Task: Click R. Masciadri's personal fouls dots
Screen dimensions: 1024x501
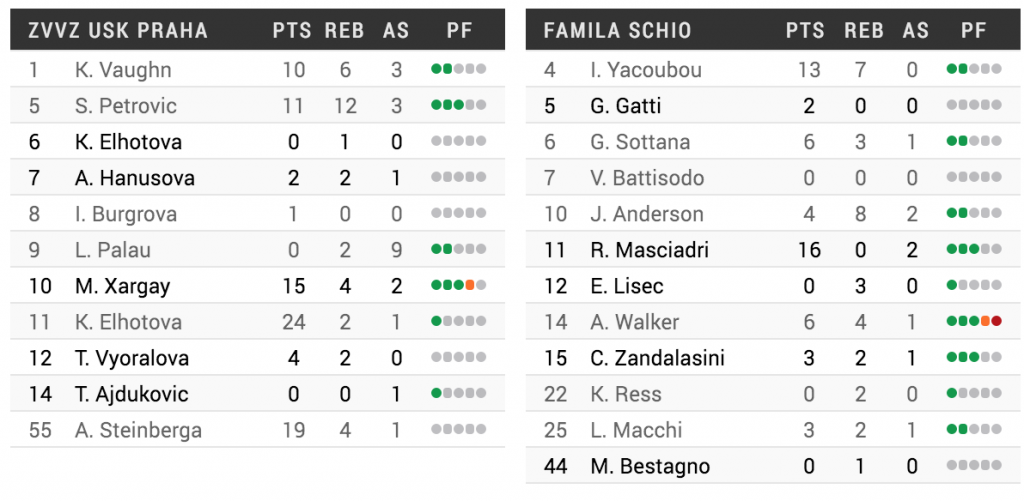Action: click(974, 250)
